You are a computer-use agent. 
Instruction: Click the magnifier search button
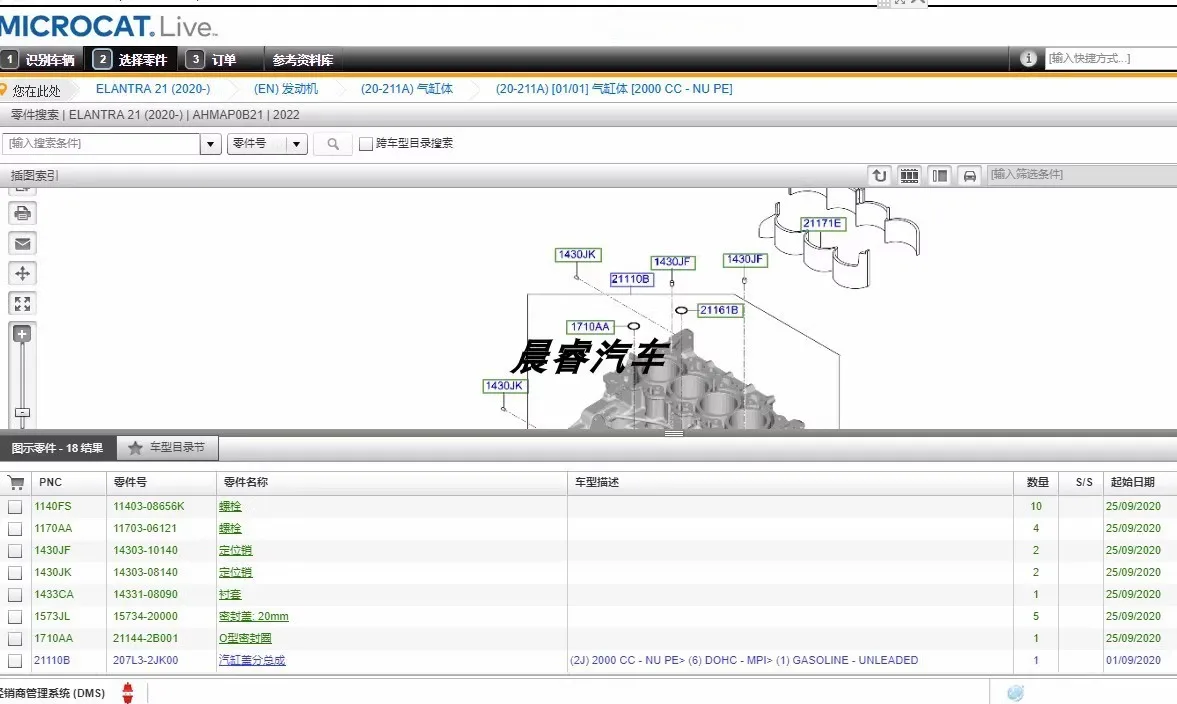pos(333,143)
